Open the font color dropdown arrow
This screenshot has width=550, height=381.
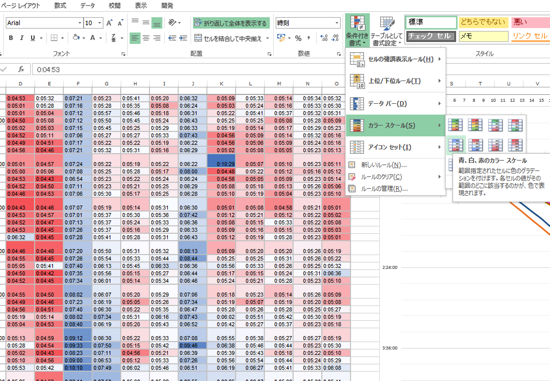100,38
